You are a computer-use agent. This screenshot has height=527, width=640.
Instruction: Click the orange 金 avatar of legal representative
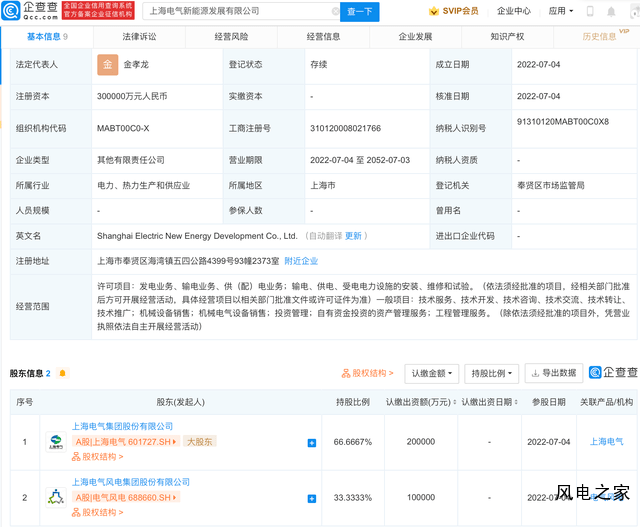108,64
